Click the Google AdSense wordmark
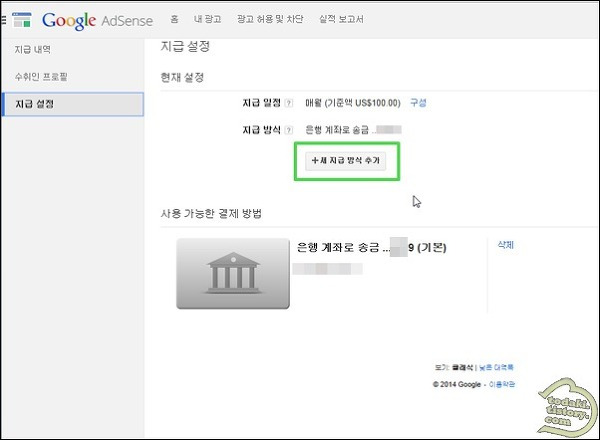Viewport: 600px width, 440px height. (97, 20)
